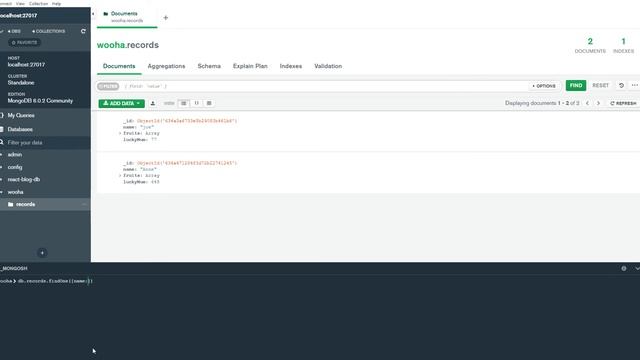This screenshot has height=360, width=640.
Task: Open the View menu
Action: click(x=20, y=3)
